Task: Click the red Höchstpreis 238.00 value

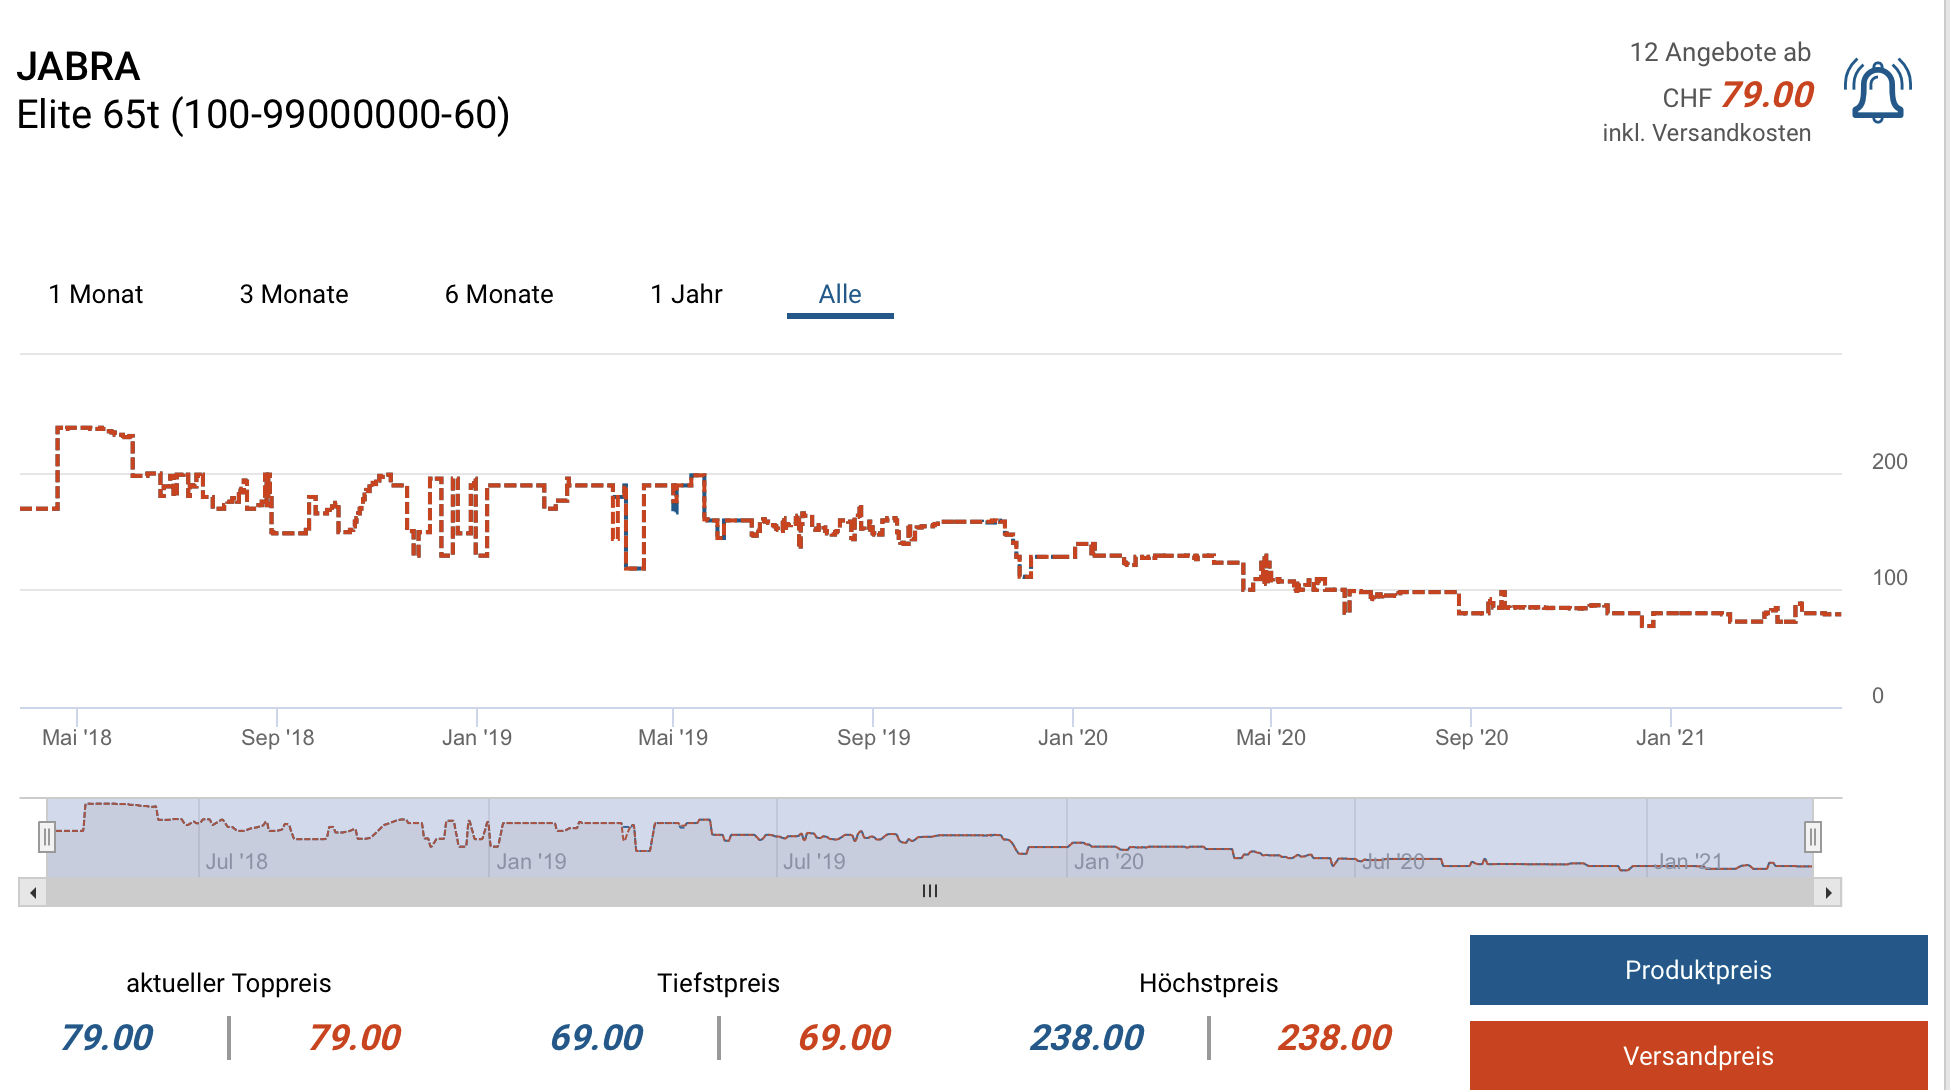Action: [1334, 1038]
